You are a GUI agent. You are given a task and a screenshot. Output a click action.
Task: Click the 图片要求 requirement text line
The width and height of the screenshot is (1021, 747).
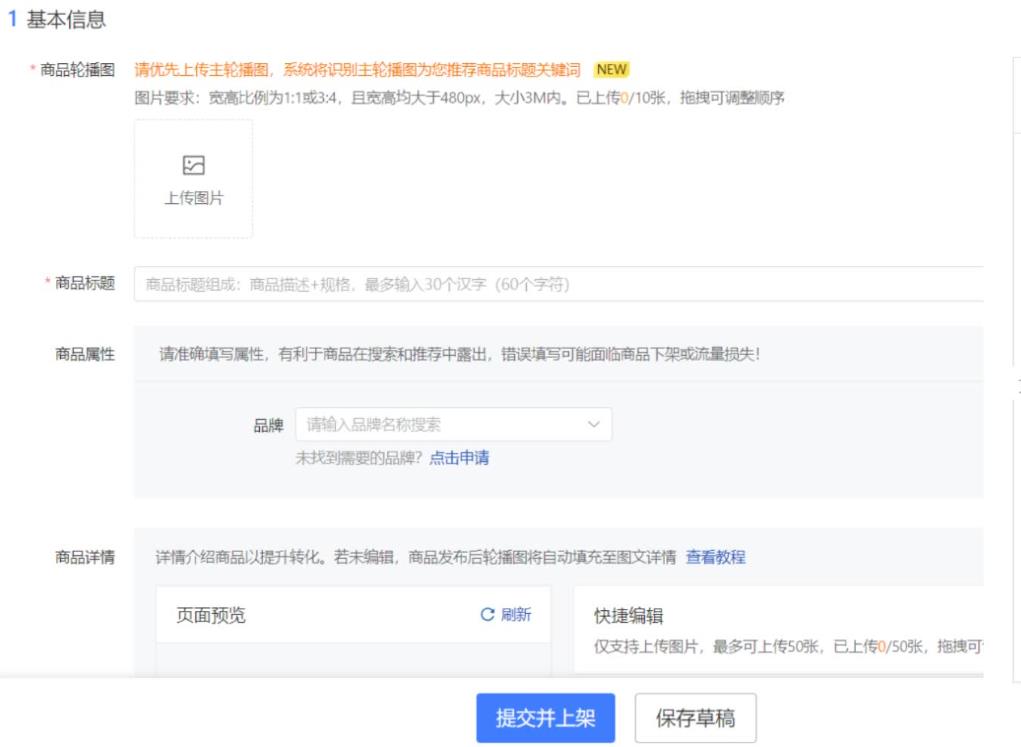tap(459, 98)
